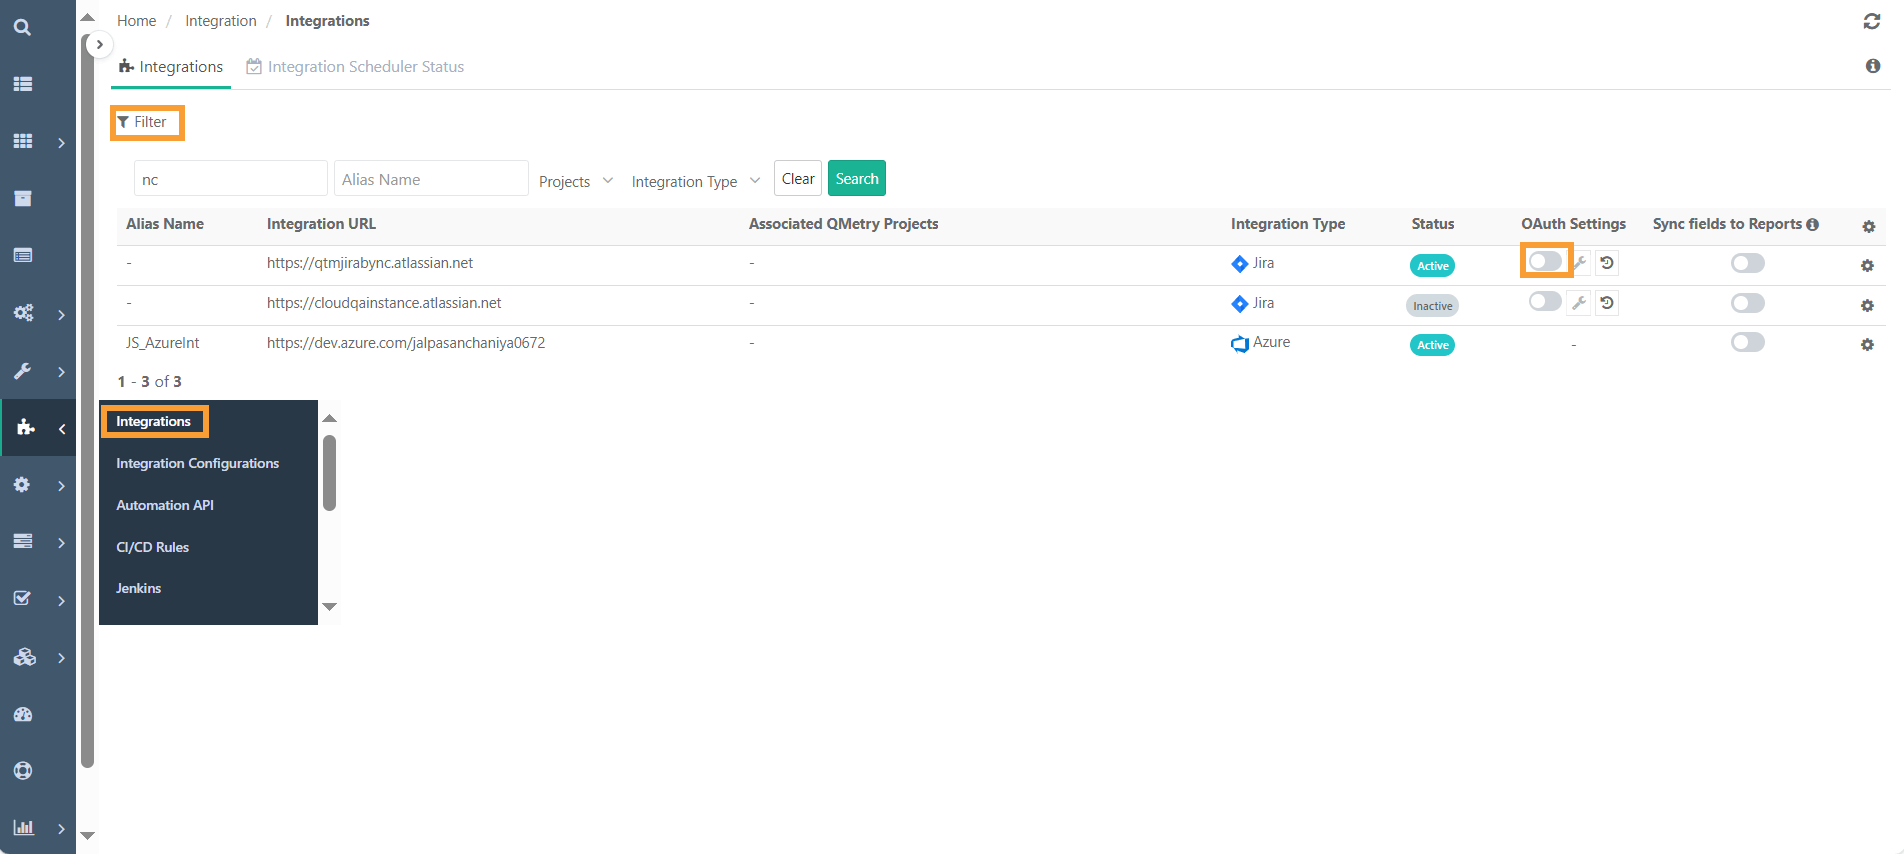Click the OAuth history icon for qtmjirabync
1904x854 pixels.
tap(1607, 263)
